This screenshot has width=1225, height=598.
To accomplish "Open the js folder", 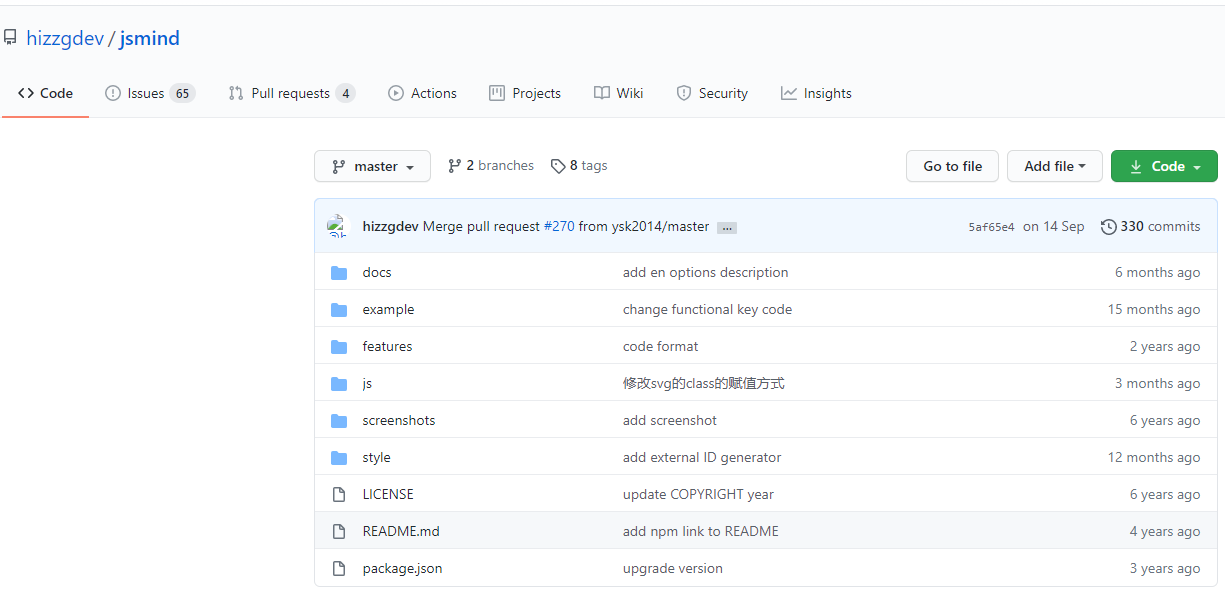I will coord(367,383).
